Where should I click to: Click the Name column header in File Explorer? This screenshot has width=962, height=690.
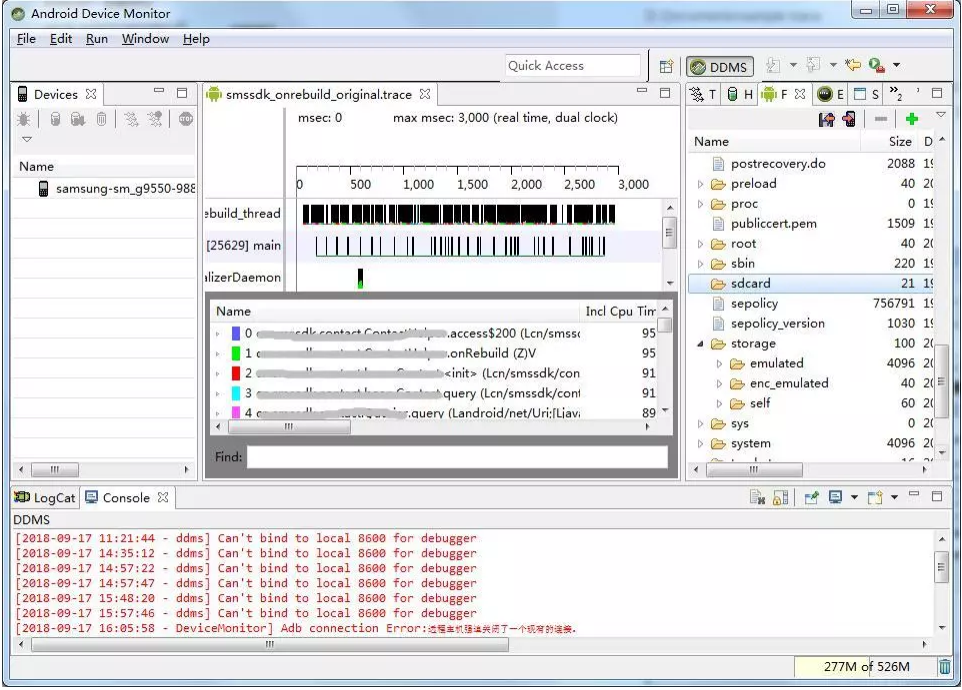coord(776,142)
